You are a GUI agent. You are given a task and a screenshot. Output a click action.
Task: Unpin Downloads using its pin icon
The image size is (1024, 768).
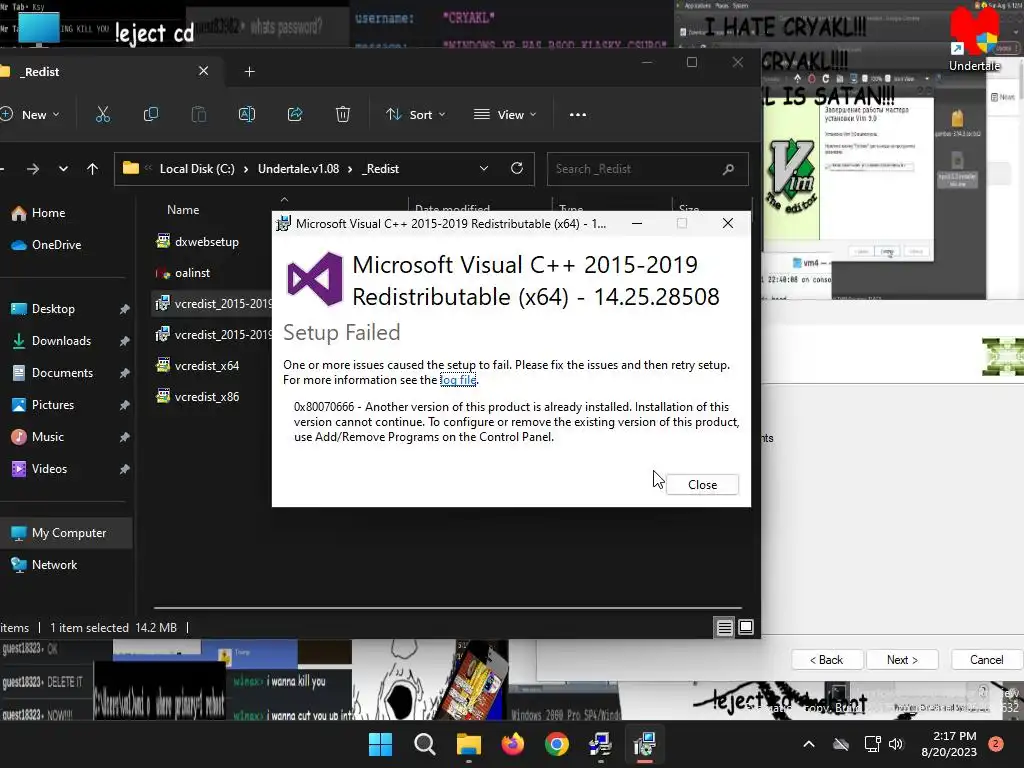(124, 341)
